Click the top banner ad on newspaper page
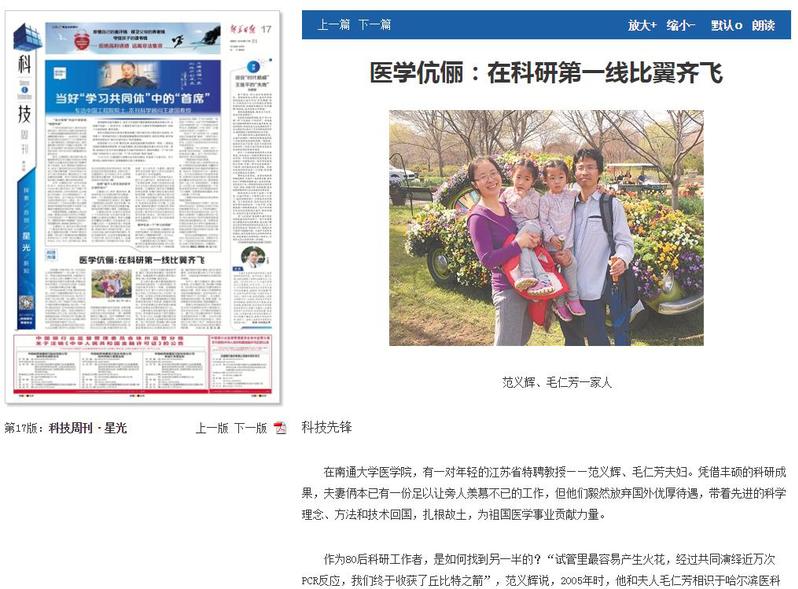Image resolution: width=798 pixels, height=589 pixels. click(133, 38)
